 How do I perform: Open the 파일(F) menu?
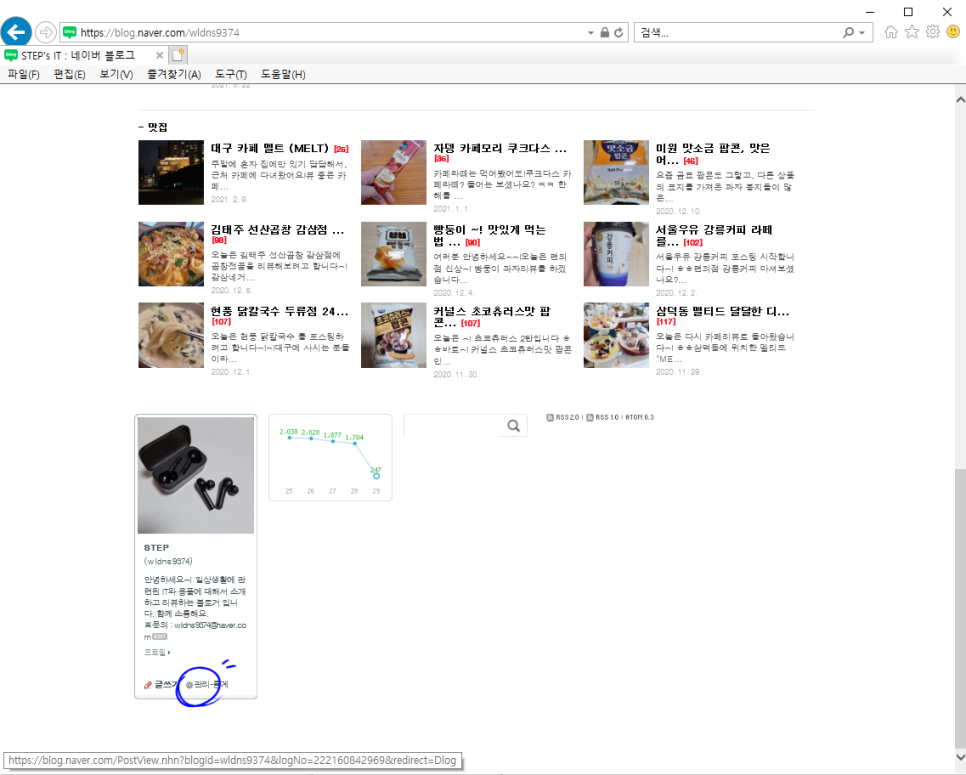coord(23,75)
